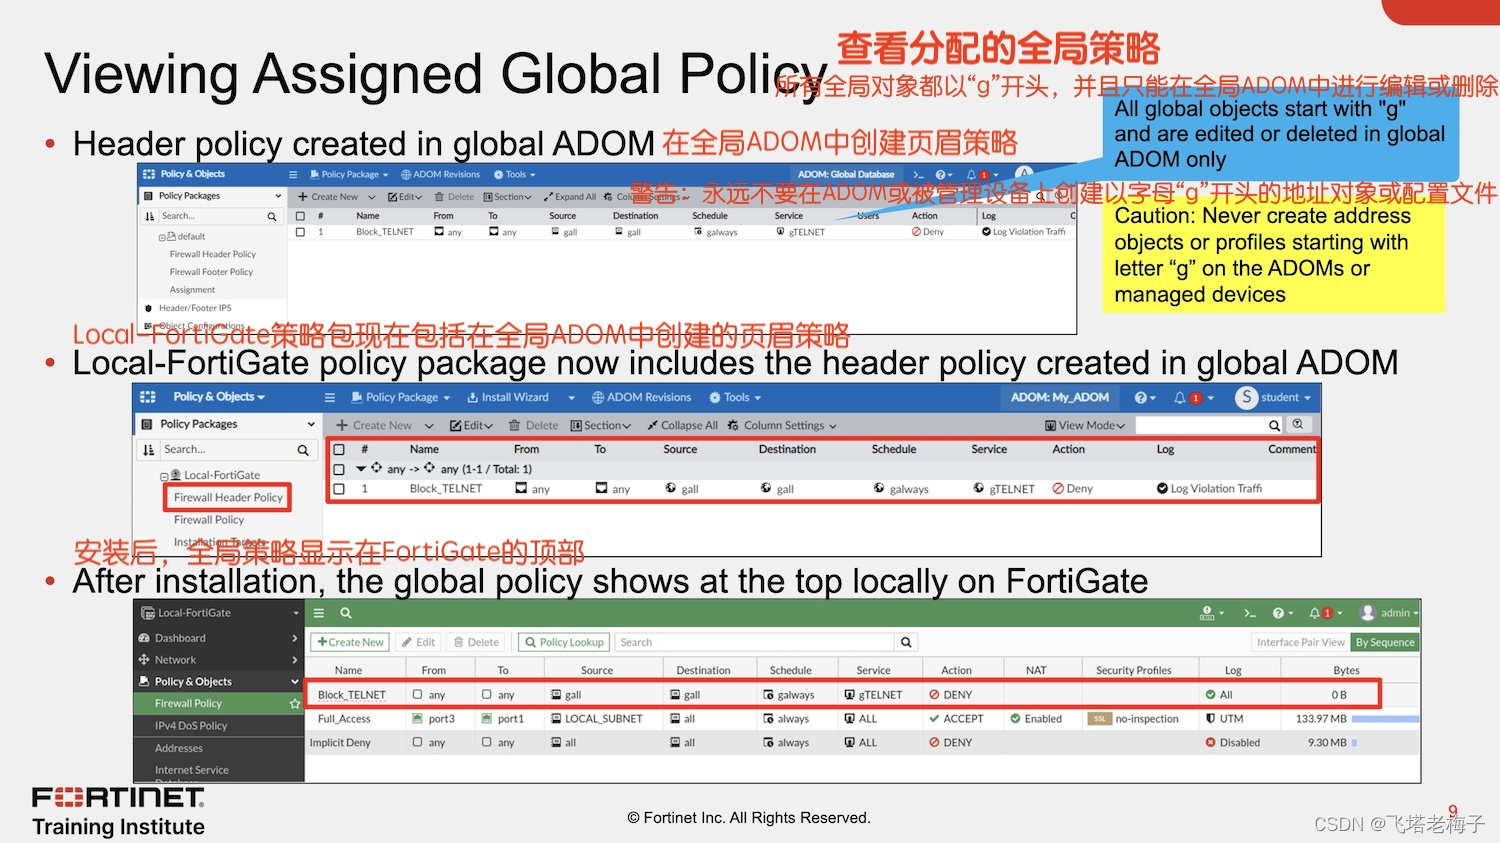Click the sort icon beside the My_ADOM tree search
This screenshot has width=1500, height=843.
(x=149, y=450)
